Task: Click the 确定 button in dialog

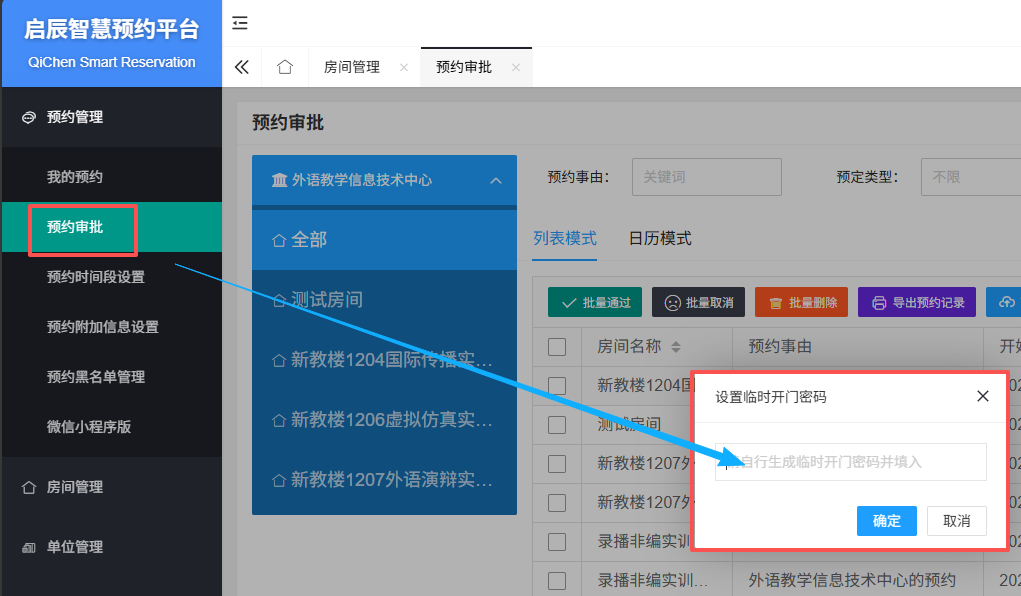Action: pyautogui.click(x=886, y=521)
